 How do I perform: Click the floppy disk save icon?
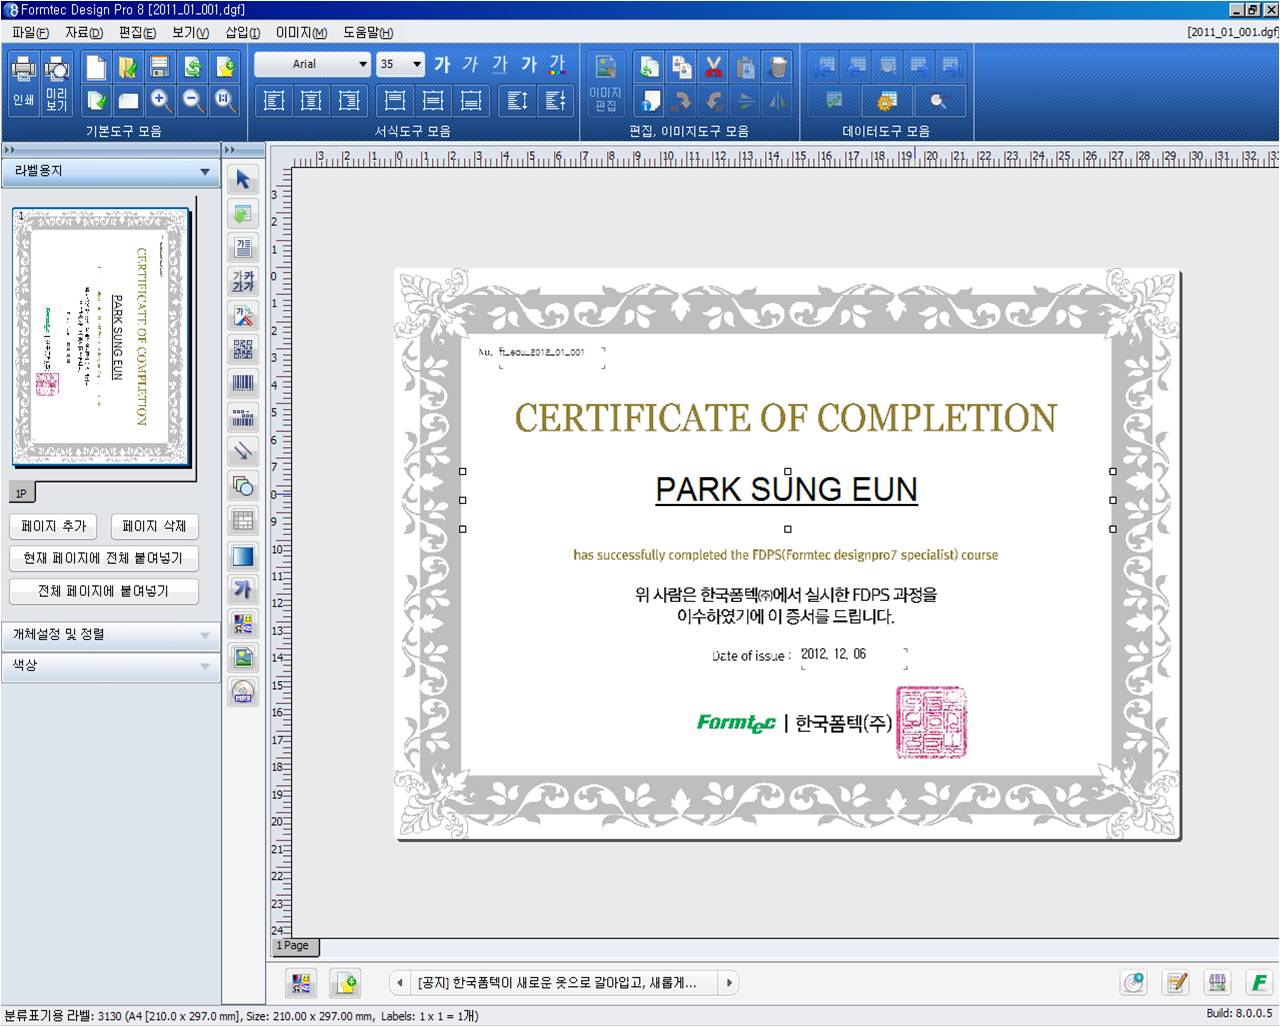tap(160, 67)
